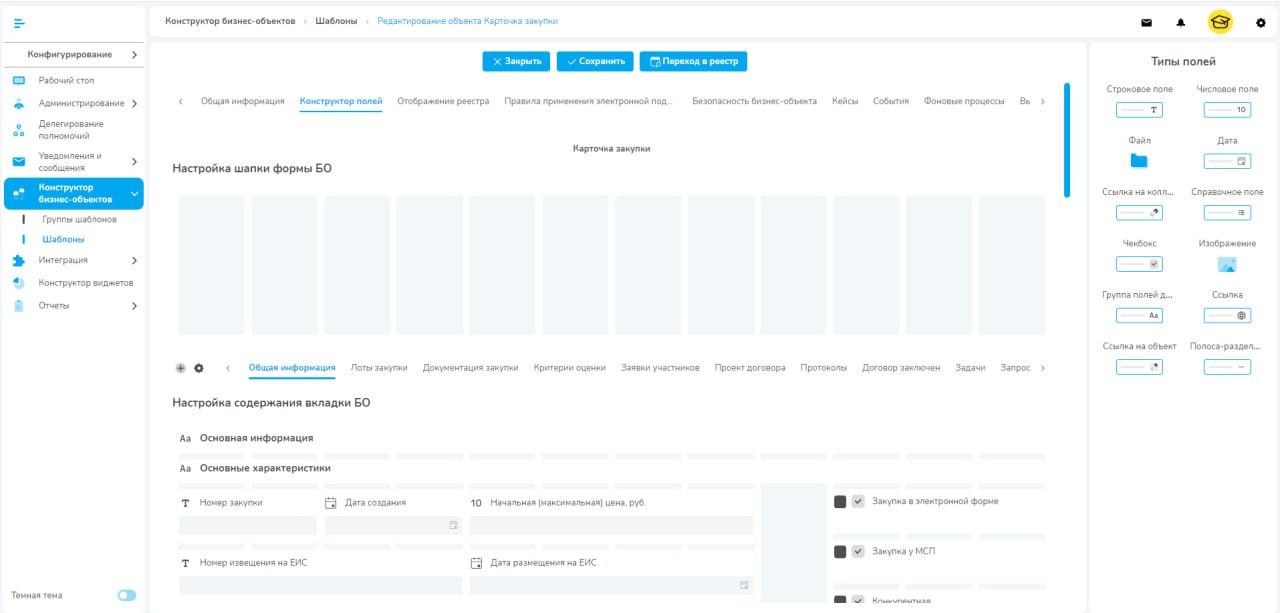
Task: Click the Рабочий стол monitor icon
Action: (18, 80)
